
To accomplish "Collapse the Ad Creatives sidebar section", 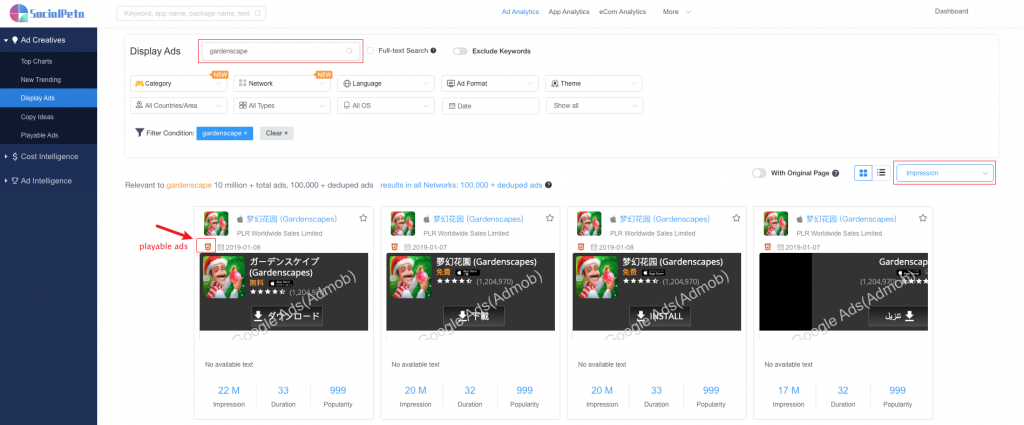I will coord(48,40).
